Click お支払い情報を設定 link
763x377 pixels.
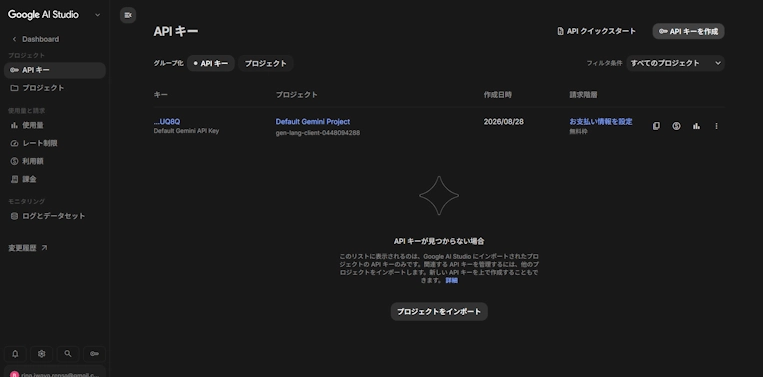(x=601, y=122)
